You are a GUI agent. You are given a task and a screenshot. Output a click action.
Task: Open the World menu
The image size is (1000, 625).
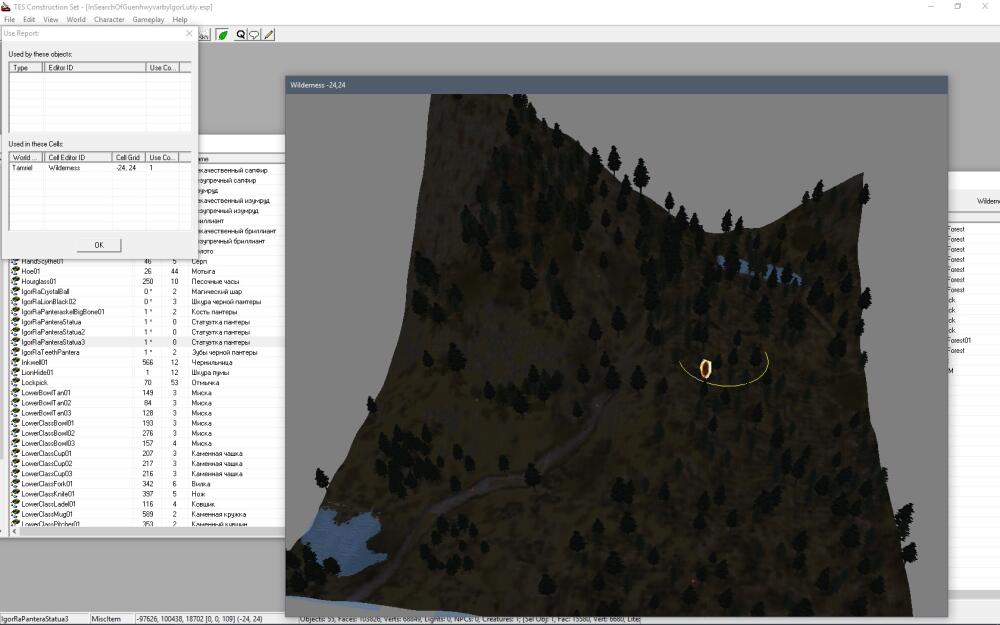tap(76, 19)
